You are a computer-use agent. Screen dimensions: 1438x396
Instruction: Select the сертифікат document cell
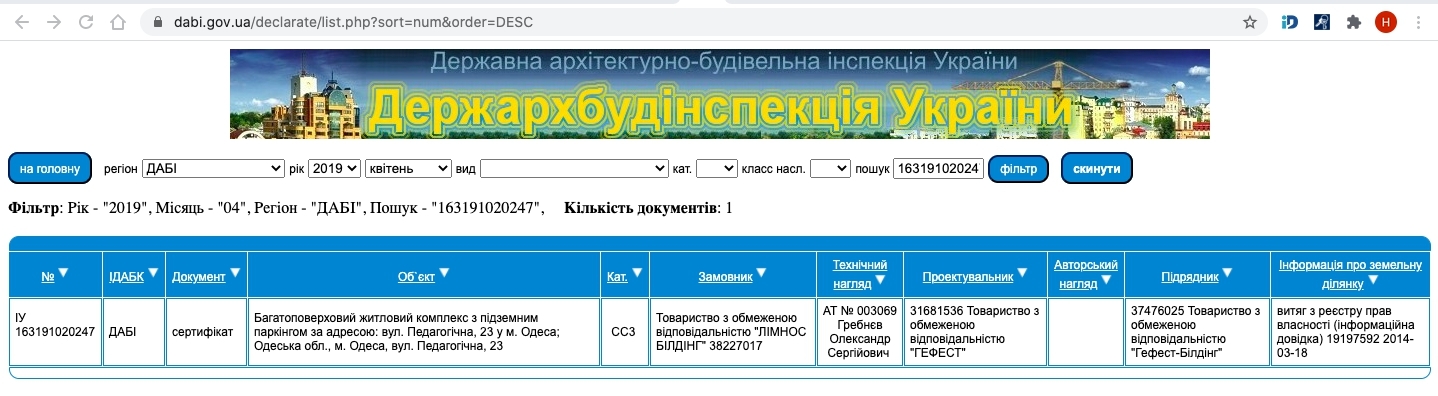coord(205,332)
